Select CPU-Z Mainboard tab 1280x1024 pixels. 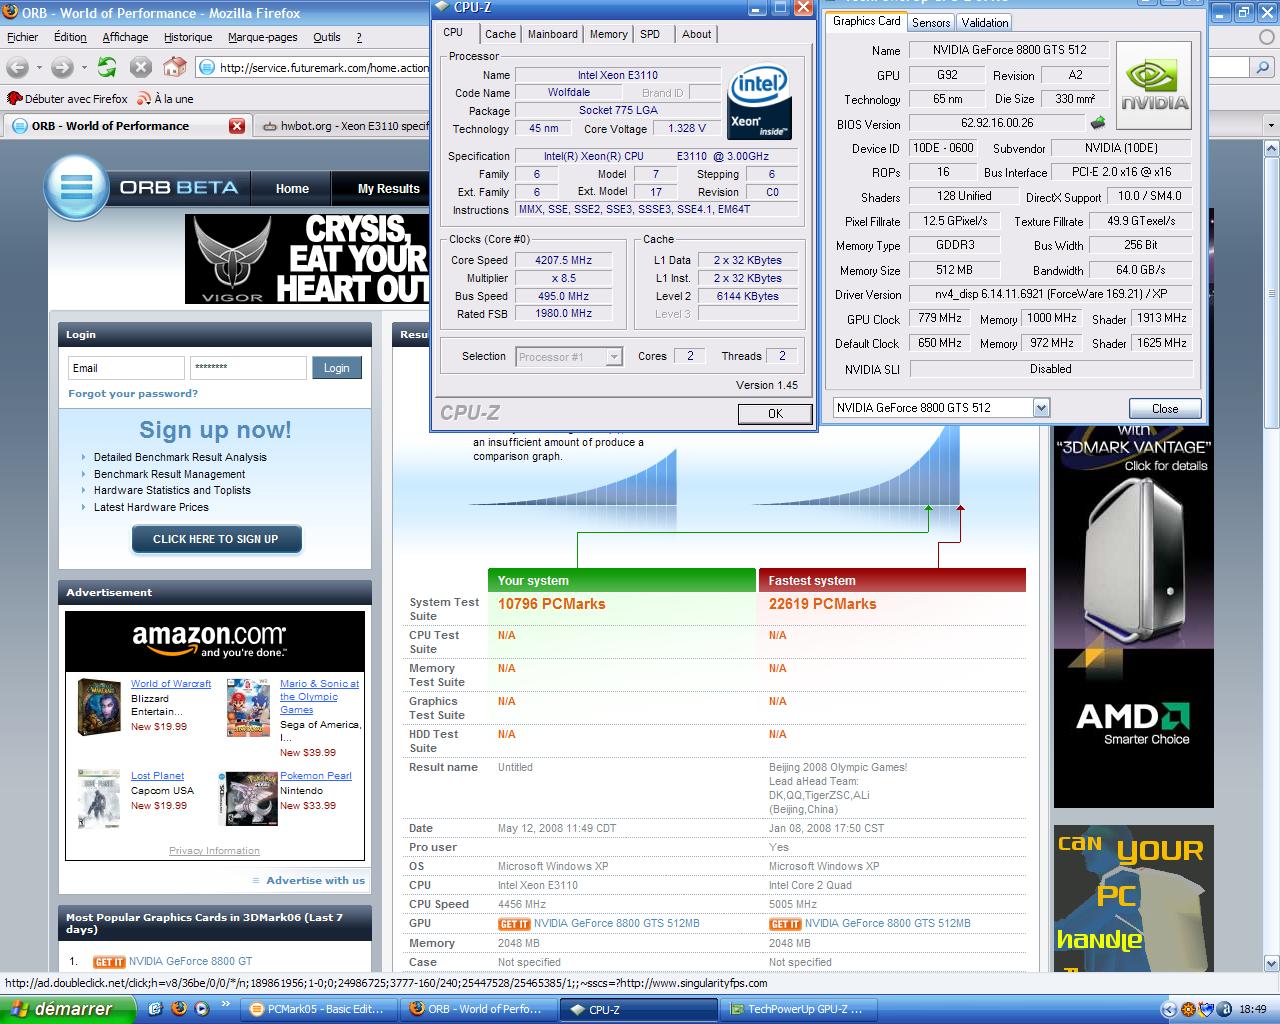552,34
